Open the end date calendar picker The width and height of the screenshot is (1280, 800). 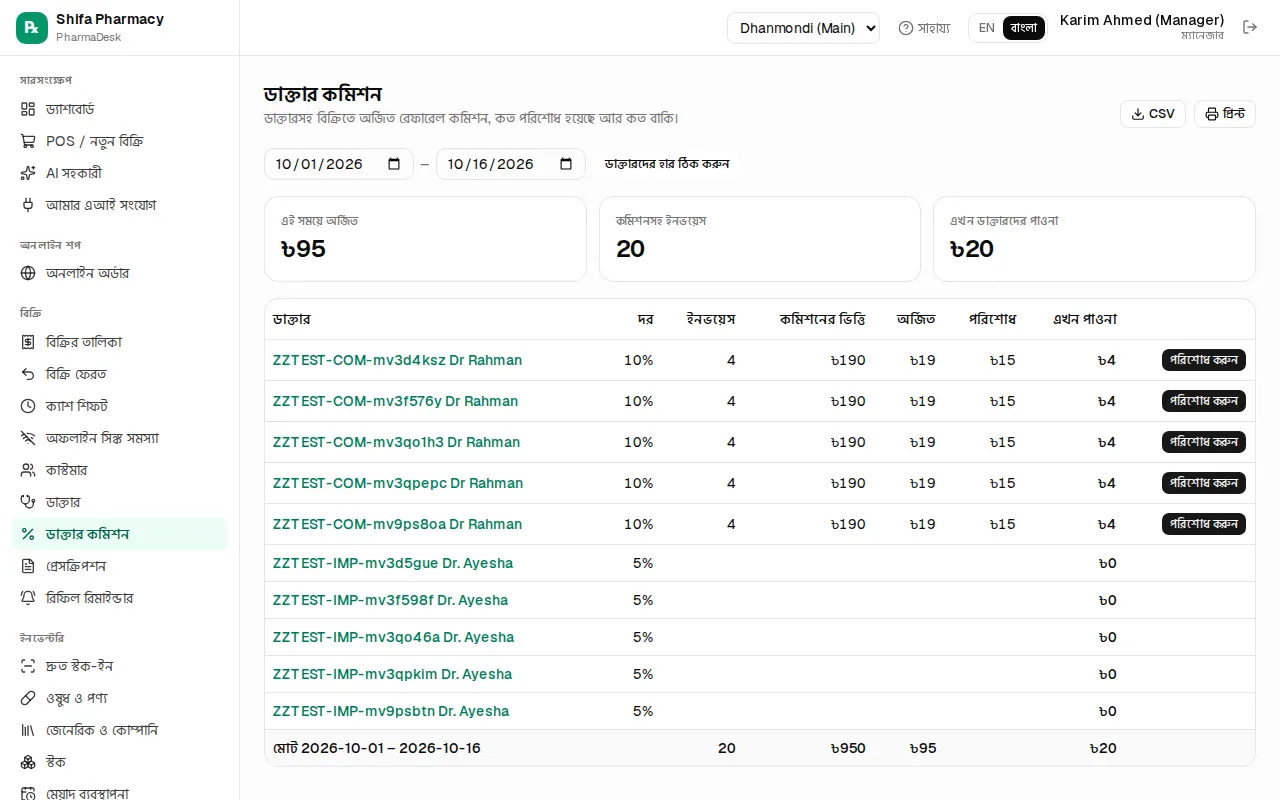(566, 164)
